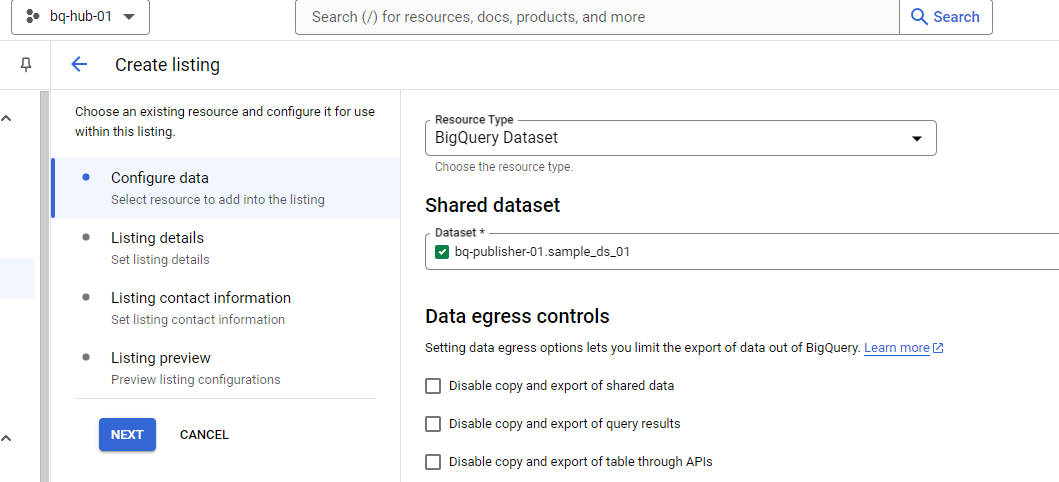The height and width of the screenshot is (482, 1059).
Task: Switch to the Listing details step
Action: 157,238
